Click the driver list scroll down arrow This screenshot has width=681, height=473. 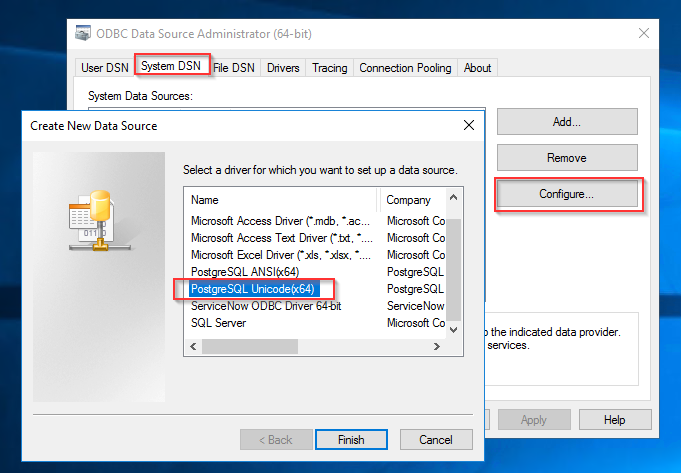pyautogui.click(x=453, y=330)
